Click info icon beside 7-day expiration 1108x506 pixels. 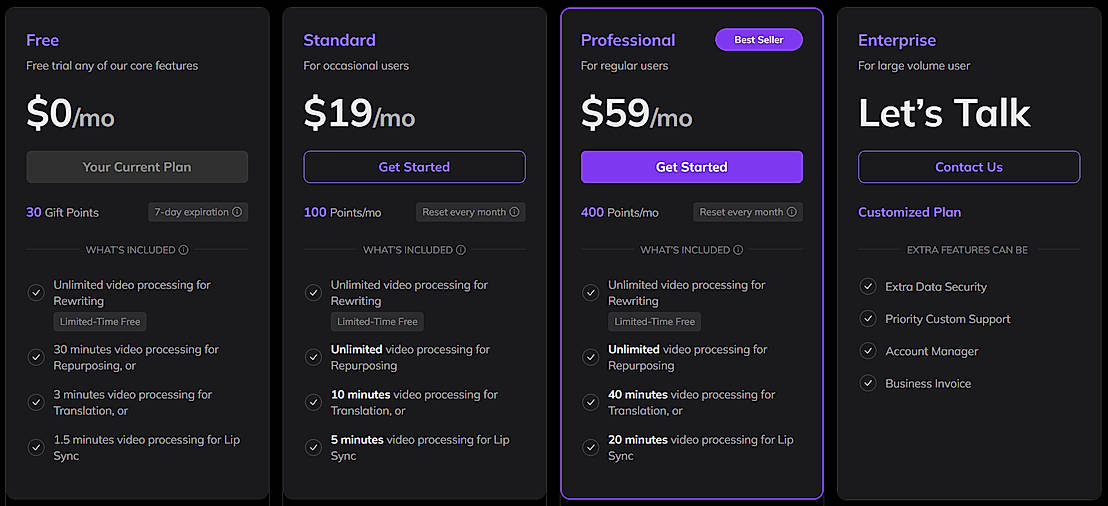click(x=237, y=212)
